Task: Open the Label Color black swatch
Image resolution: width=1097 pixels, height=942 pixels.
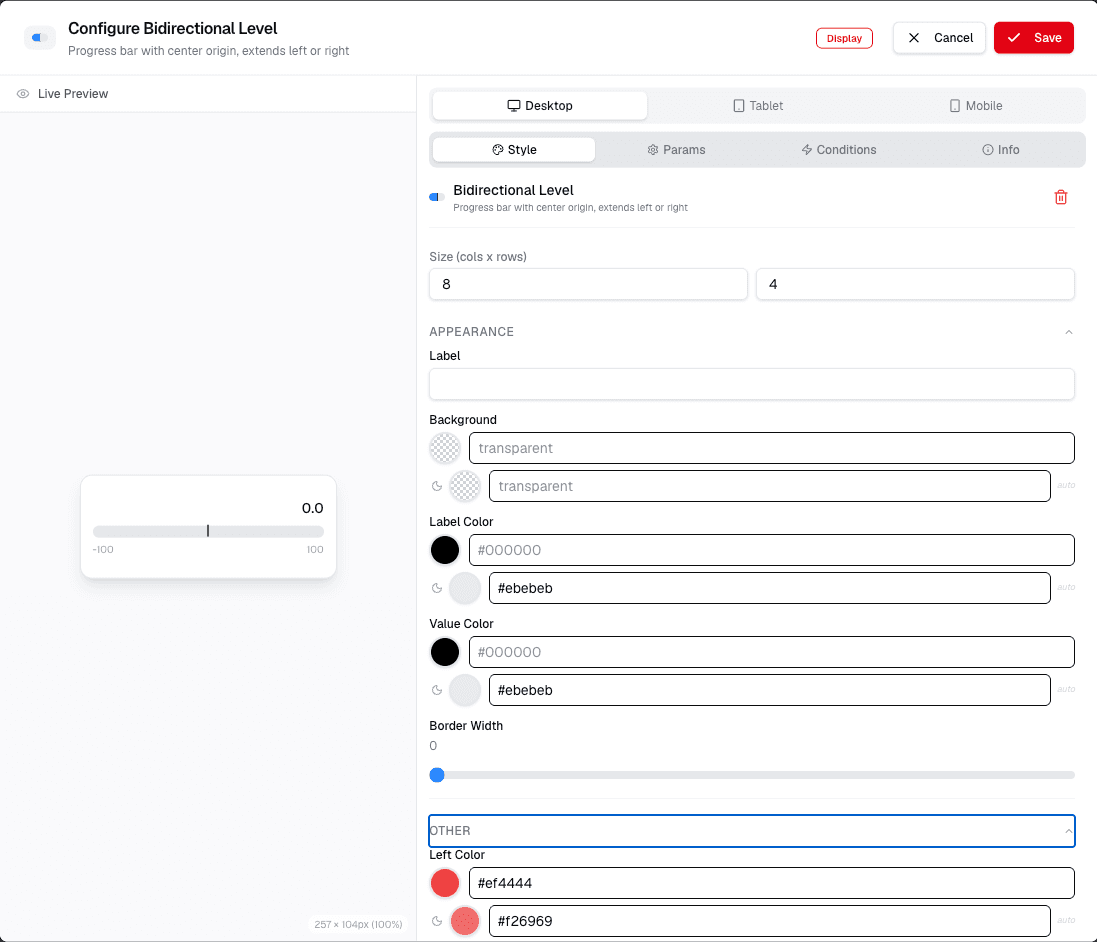Action: point(445,550)
